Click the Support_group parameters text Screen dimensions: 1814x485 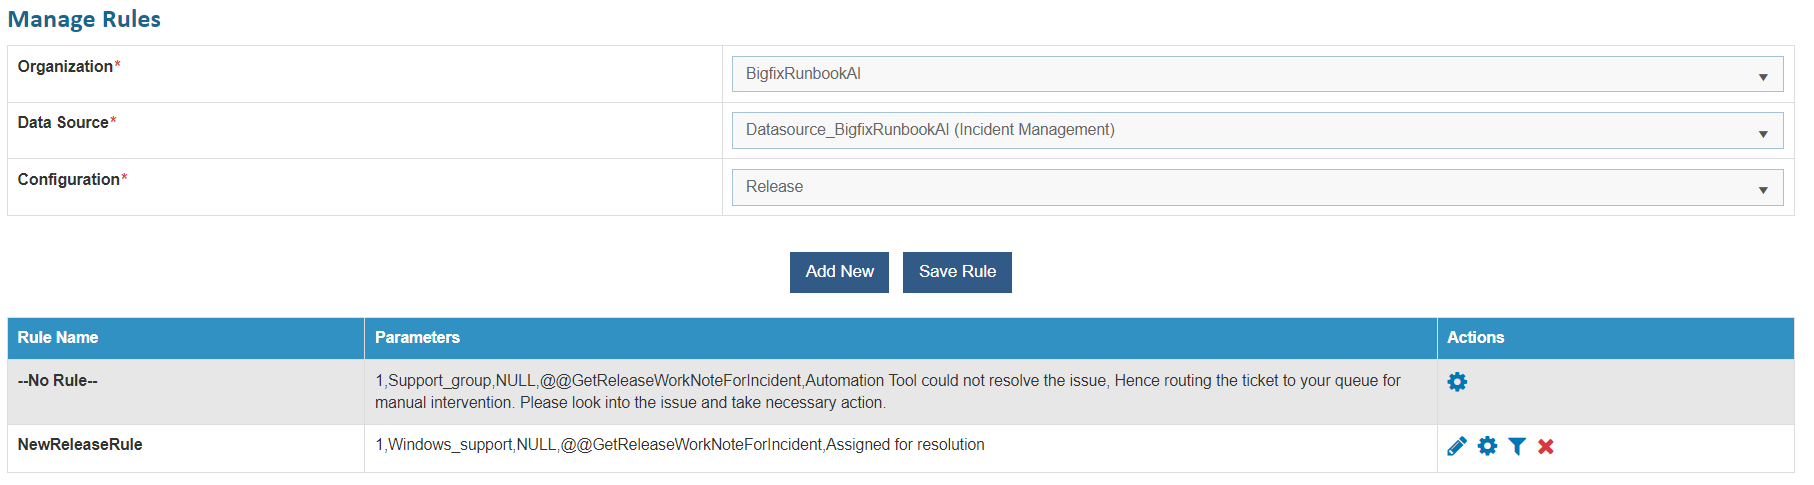tap(887, 381)
